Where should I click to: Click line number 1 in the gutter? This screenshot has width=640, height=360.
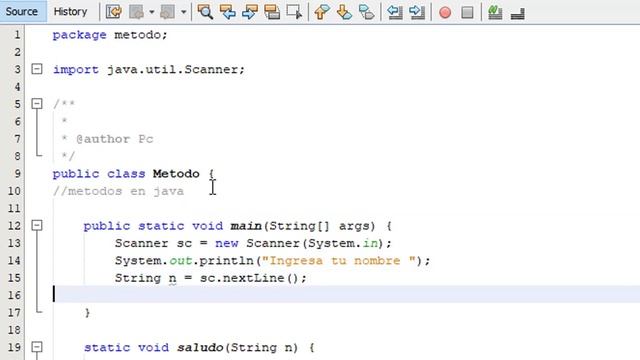click(x=17, y=35)
